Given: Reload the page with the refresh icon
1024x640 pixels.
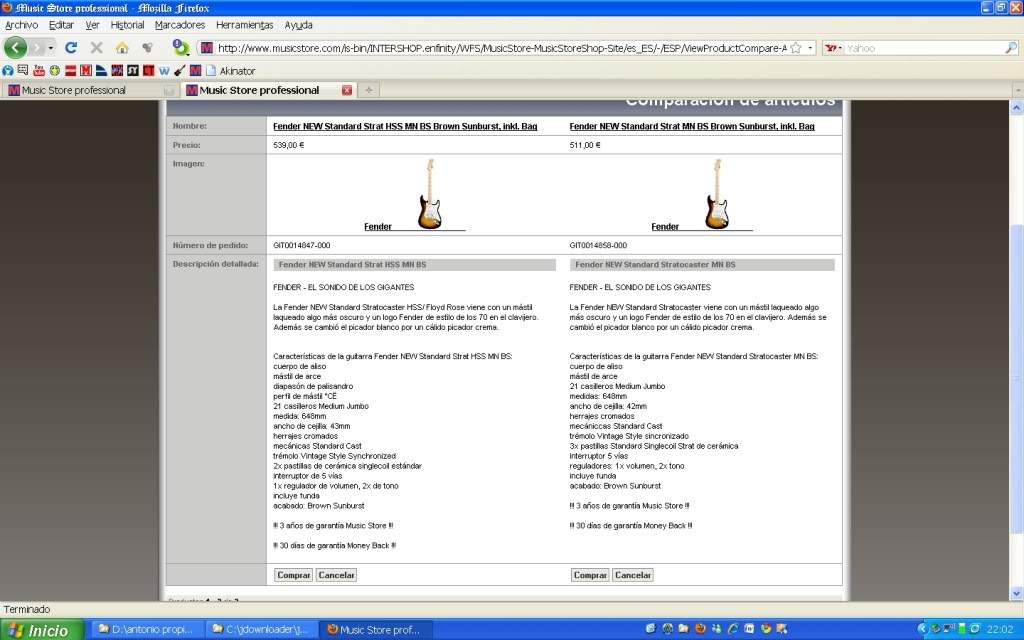Looking at the screenshot, I should tap(71, 48).
